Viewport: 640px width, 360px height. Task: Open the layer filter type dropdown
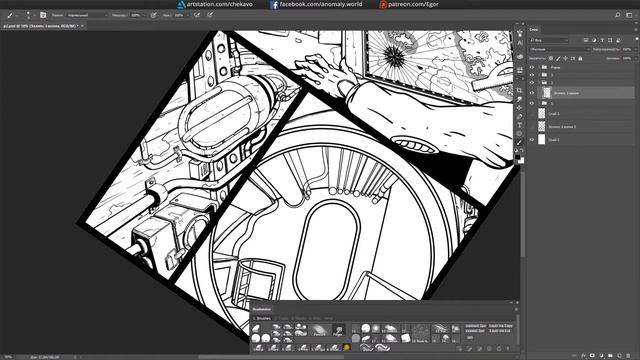pos(549,40)
